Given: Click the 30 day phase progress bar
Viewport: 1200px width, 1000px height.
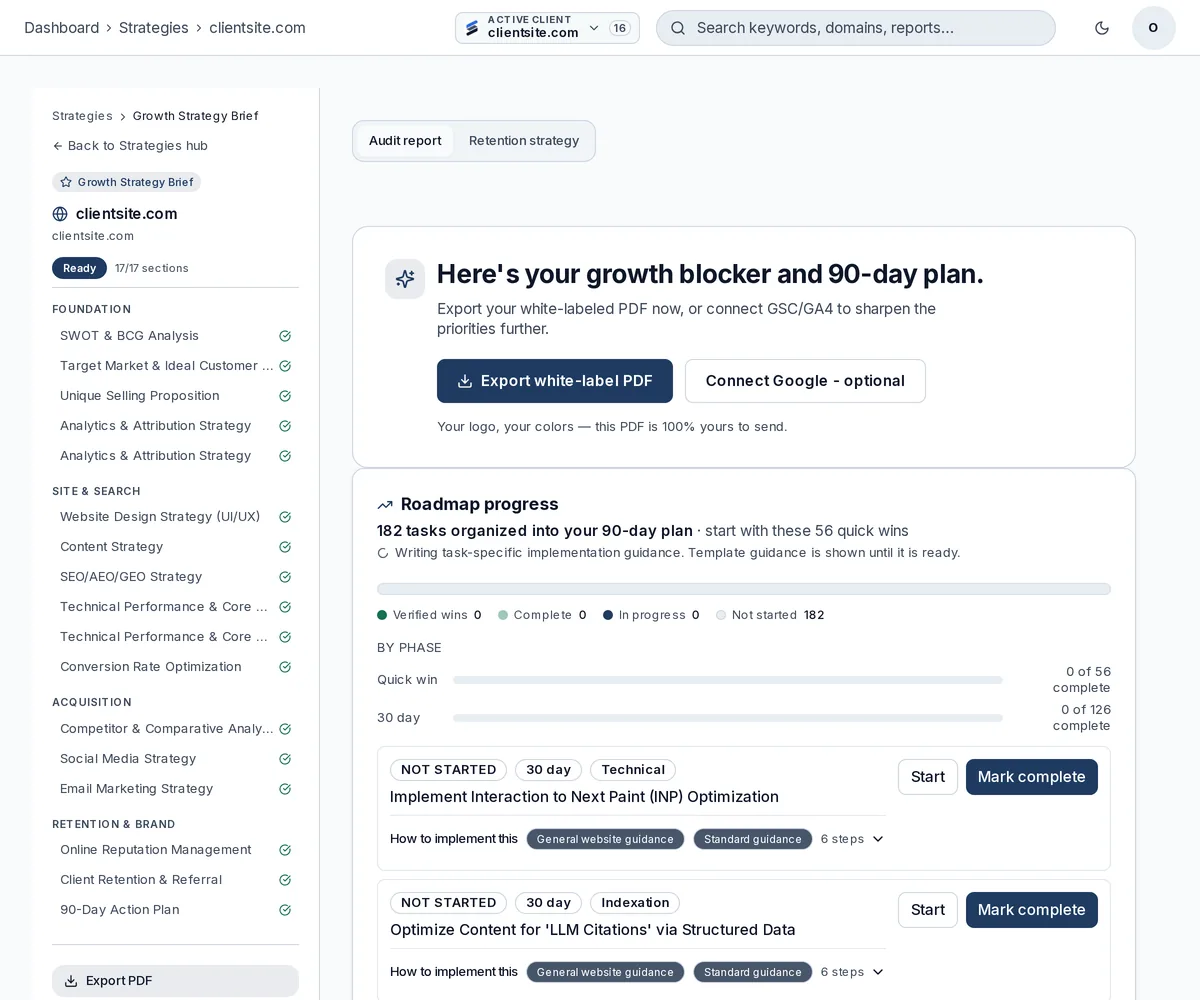Looking at the screenshot, I should point(727,718).
